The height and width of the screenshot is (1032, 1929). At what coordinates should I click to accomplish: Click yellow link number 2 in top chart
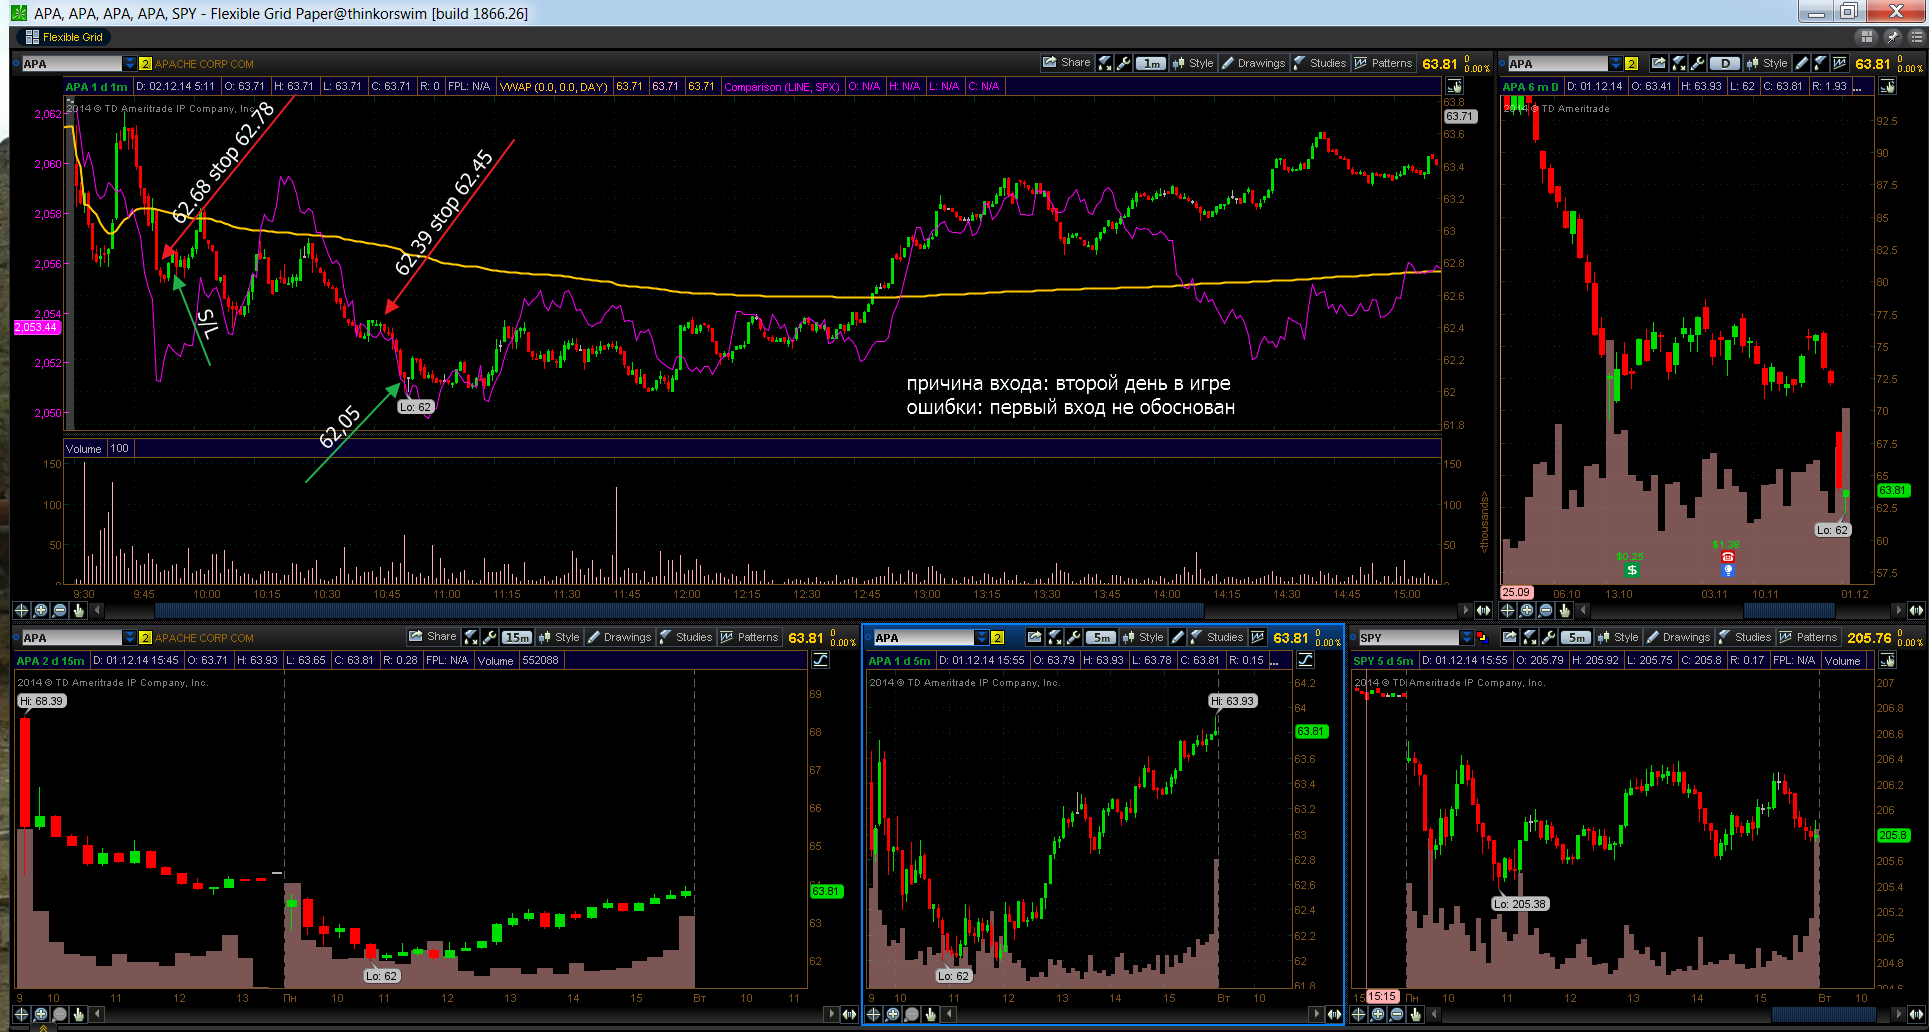point(145,63)
